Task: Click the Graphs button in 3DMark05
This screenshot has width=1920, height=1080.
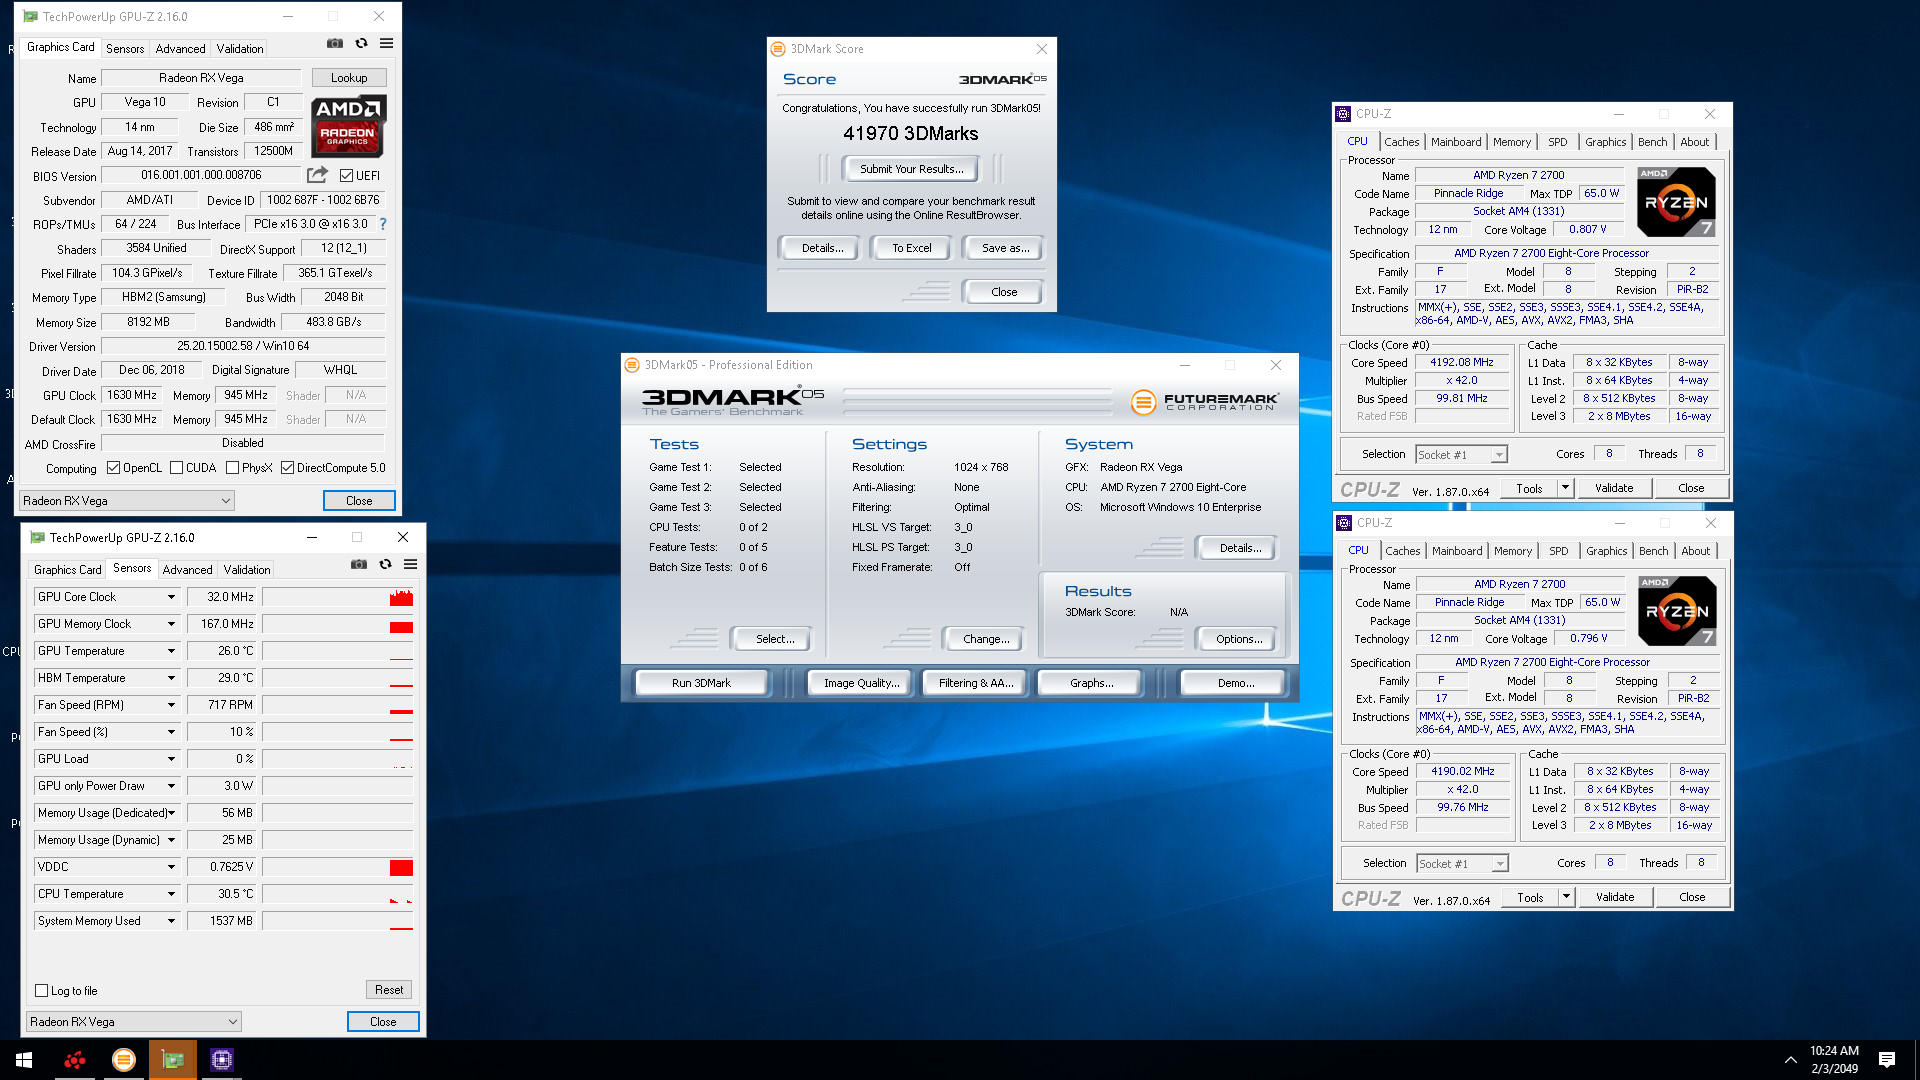Action: click(x=1091, y=683)
